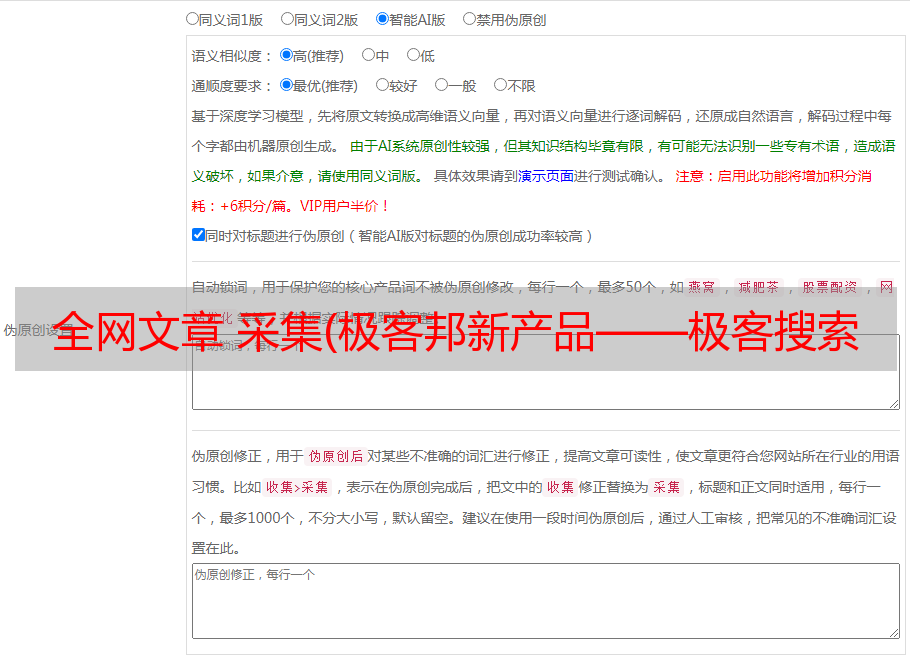Set 语义相似度 to 低
Screen dimensions: 911x658
click(413, 55)
